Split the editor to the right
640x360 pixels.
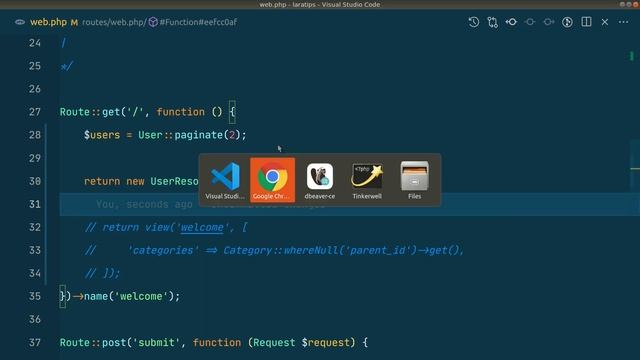pos(586,22)
